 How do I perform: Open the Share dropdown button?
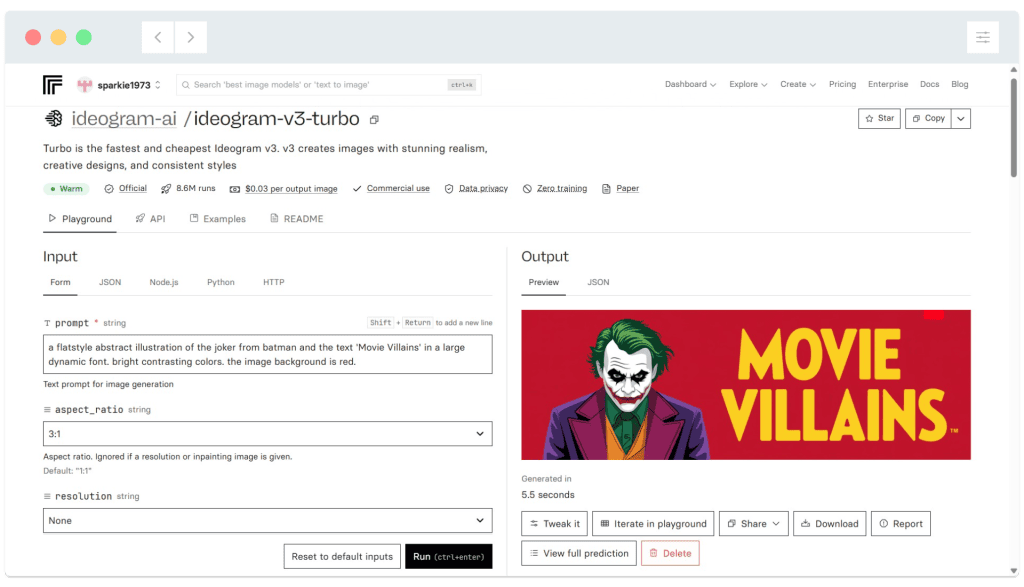[x=754, y=524]
